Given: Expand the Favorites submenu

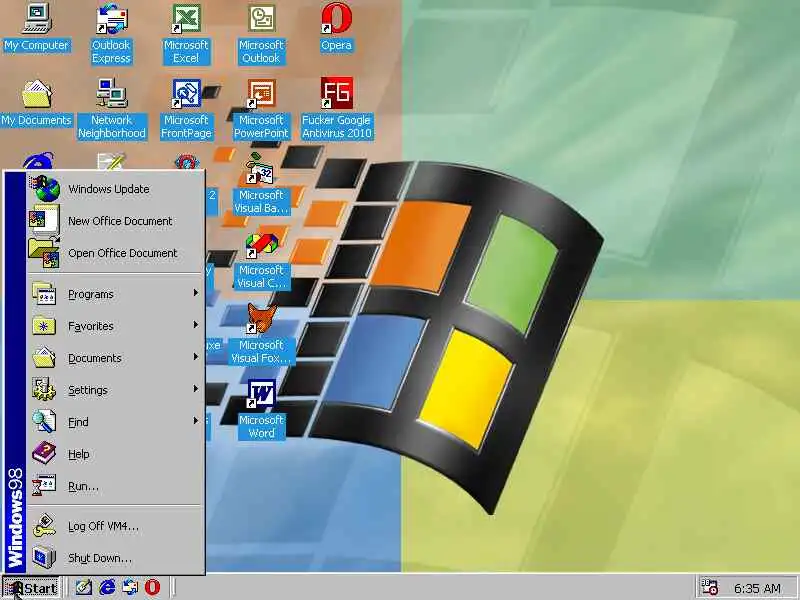Looking at the screenshot, I should [x=116, y=326].
